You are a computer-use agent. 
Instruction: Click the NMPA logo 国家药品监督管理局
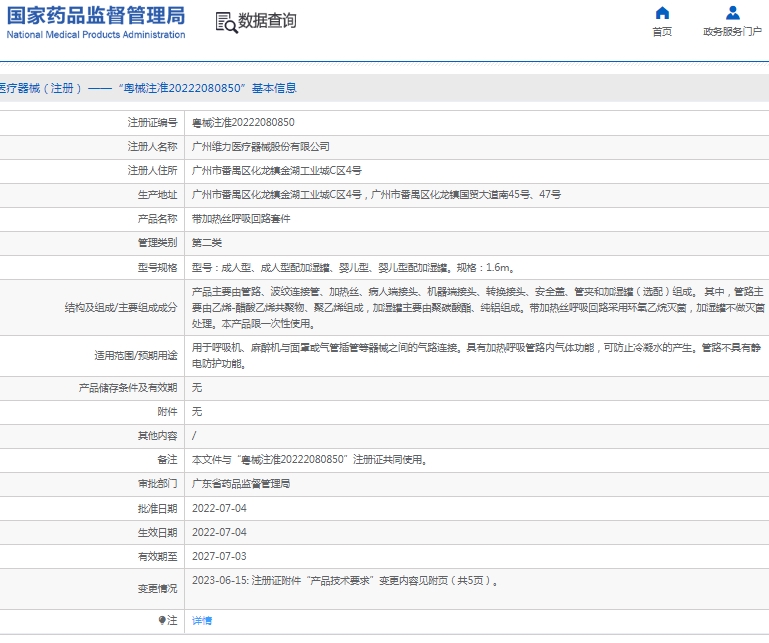click(x=96, y=16)
